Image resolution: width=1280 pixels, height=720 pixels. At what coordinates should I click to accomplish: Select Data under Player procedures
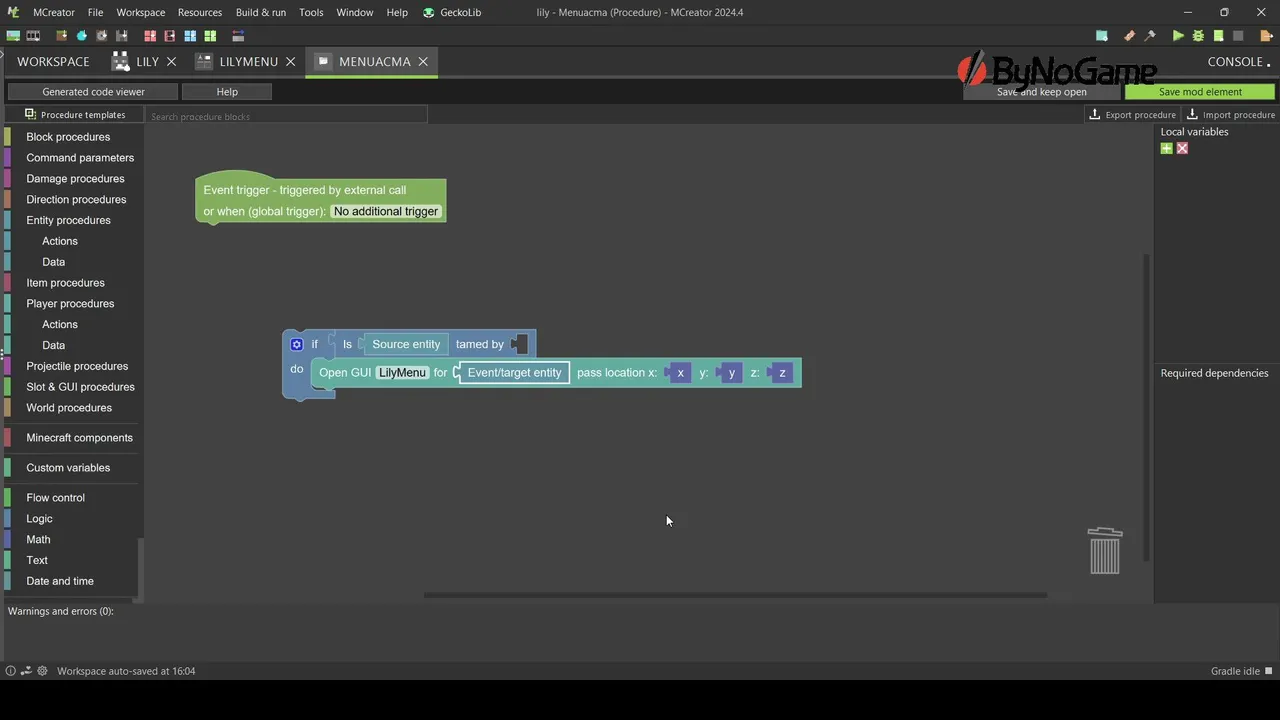pos(54,345)
